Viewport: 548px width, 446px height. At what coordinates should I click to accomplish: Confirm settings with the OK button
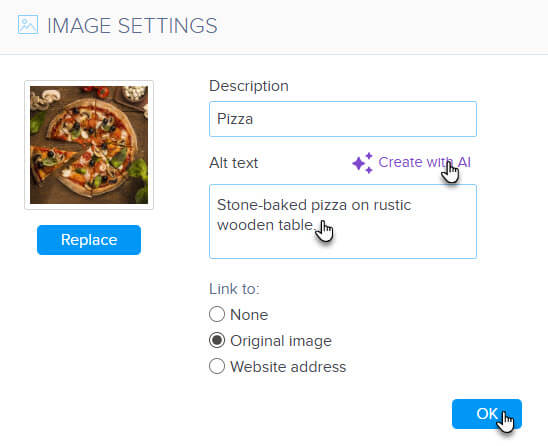coord(486,414)
